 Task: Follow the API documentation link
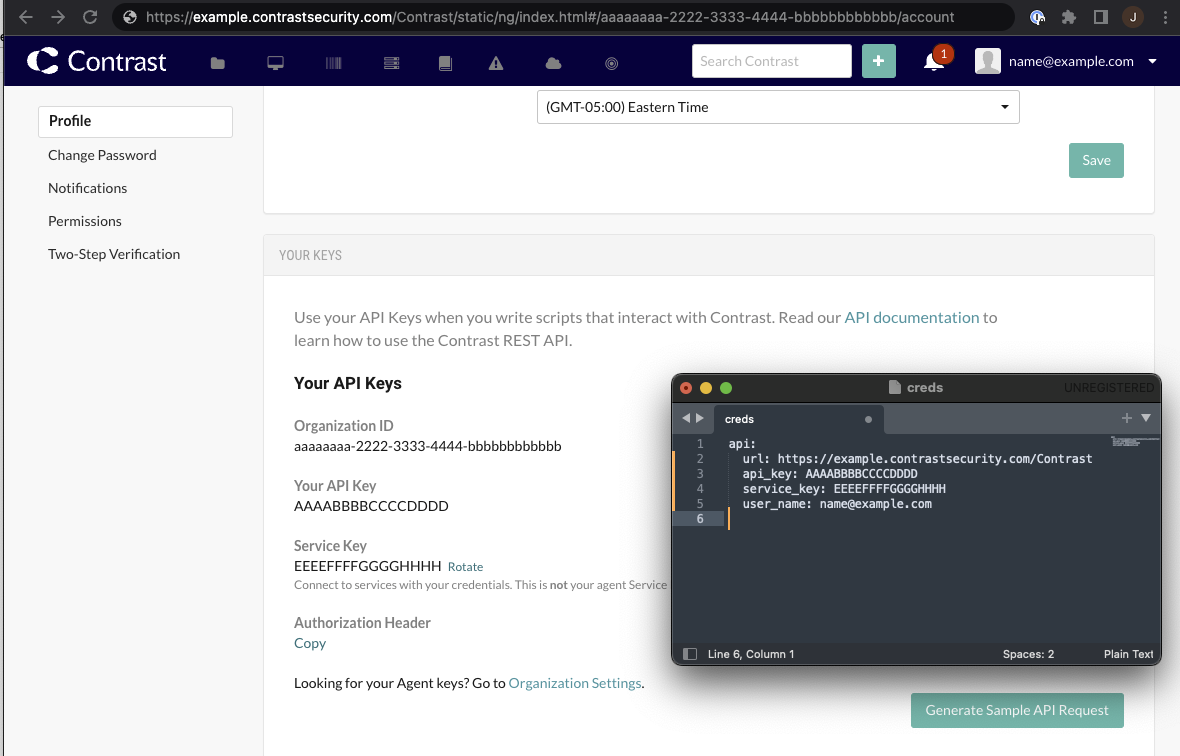[911, 317]
